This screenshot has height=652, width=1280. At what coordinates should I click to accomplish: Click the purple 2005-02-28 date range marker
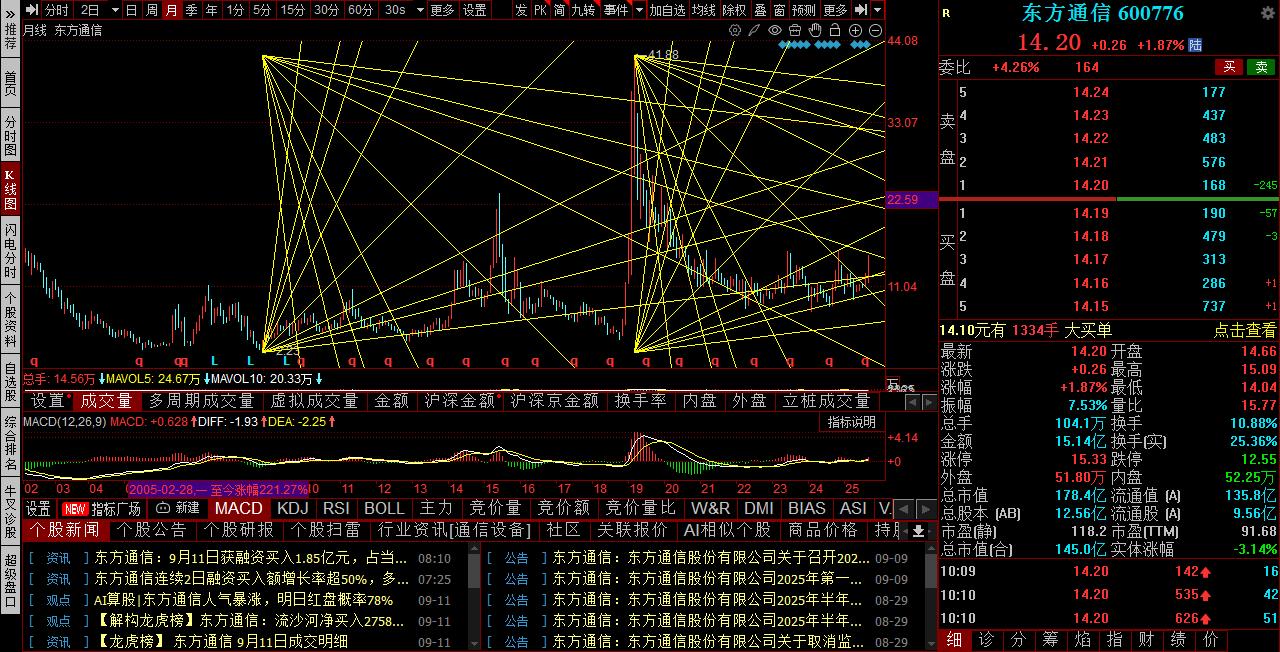click(x=219, y=489)
